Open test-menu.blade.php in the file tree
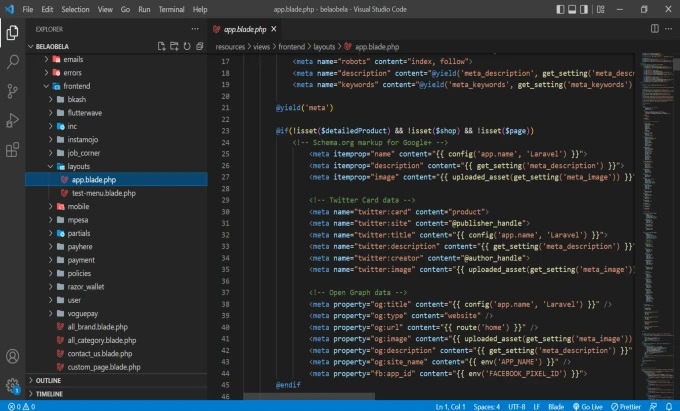This screenshot has width=680, height=411. tap(105, 192)
